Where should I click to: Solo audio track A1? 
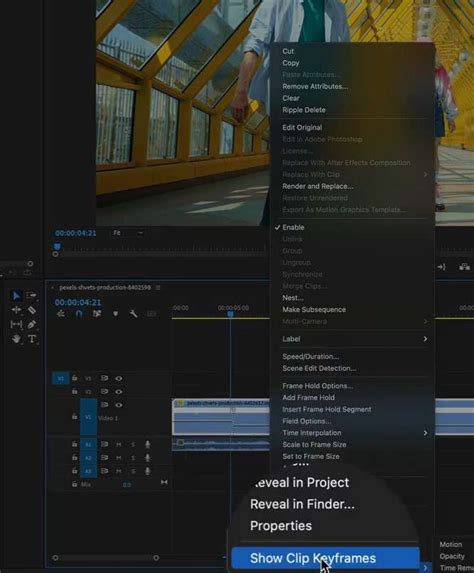click(133, 444)
